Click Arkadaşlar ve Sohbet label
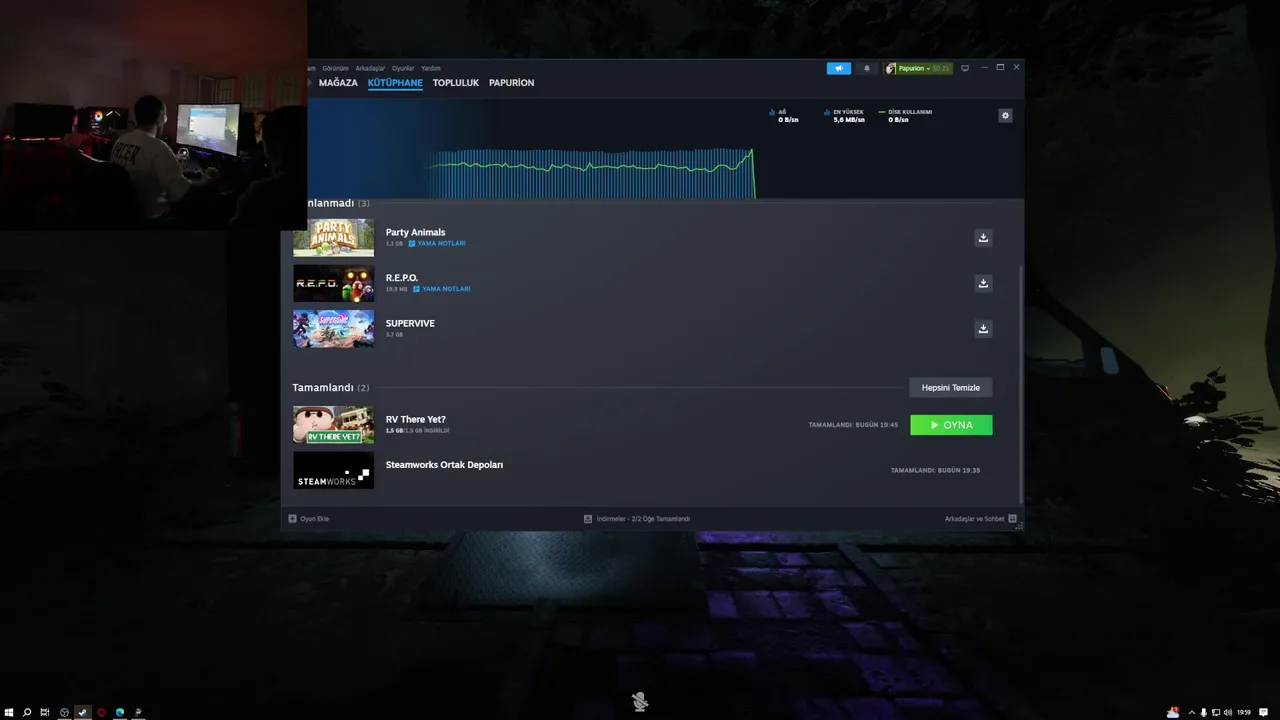The image size is (1280, 720). pos(974,519)
